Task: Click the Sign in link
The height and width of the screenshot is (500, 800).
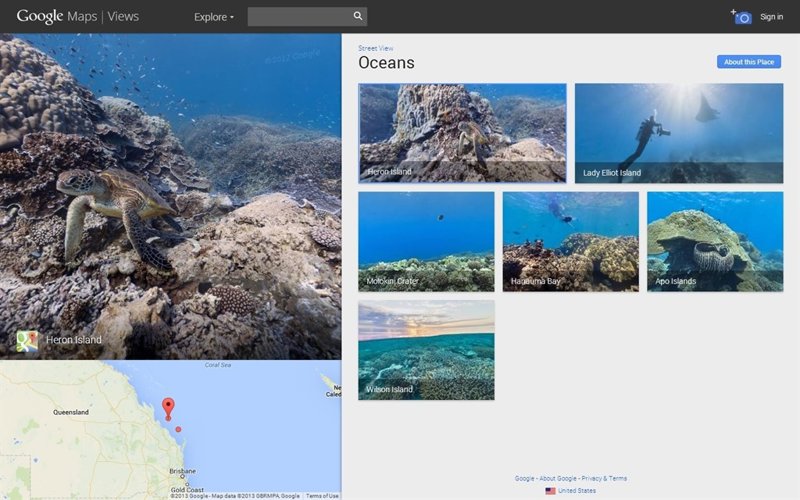Action: [x=771, y=17]
